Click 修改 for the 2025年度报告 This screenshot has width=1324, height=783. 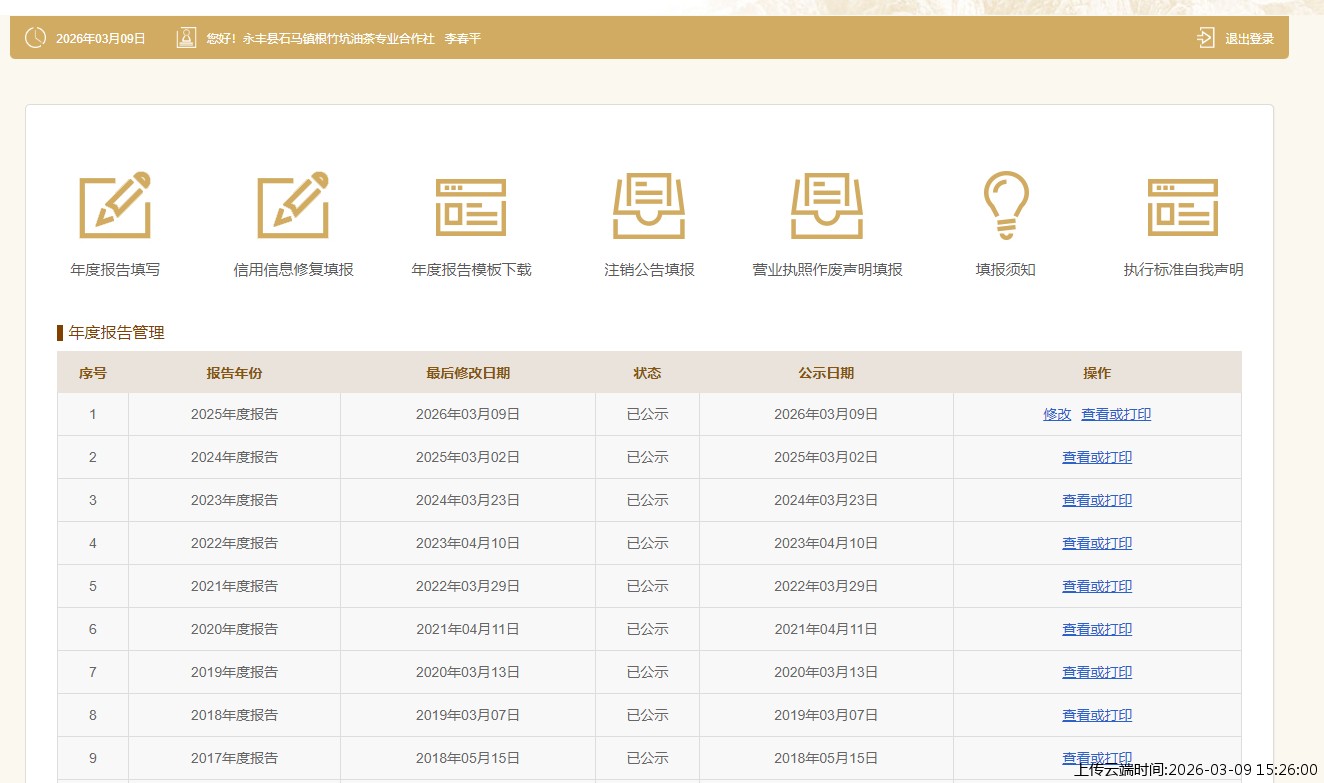tap(1057, 414)
